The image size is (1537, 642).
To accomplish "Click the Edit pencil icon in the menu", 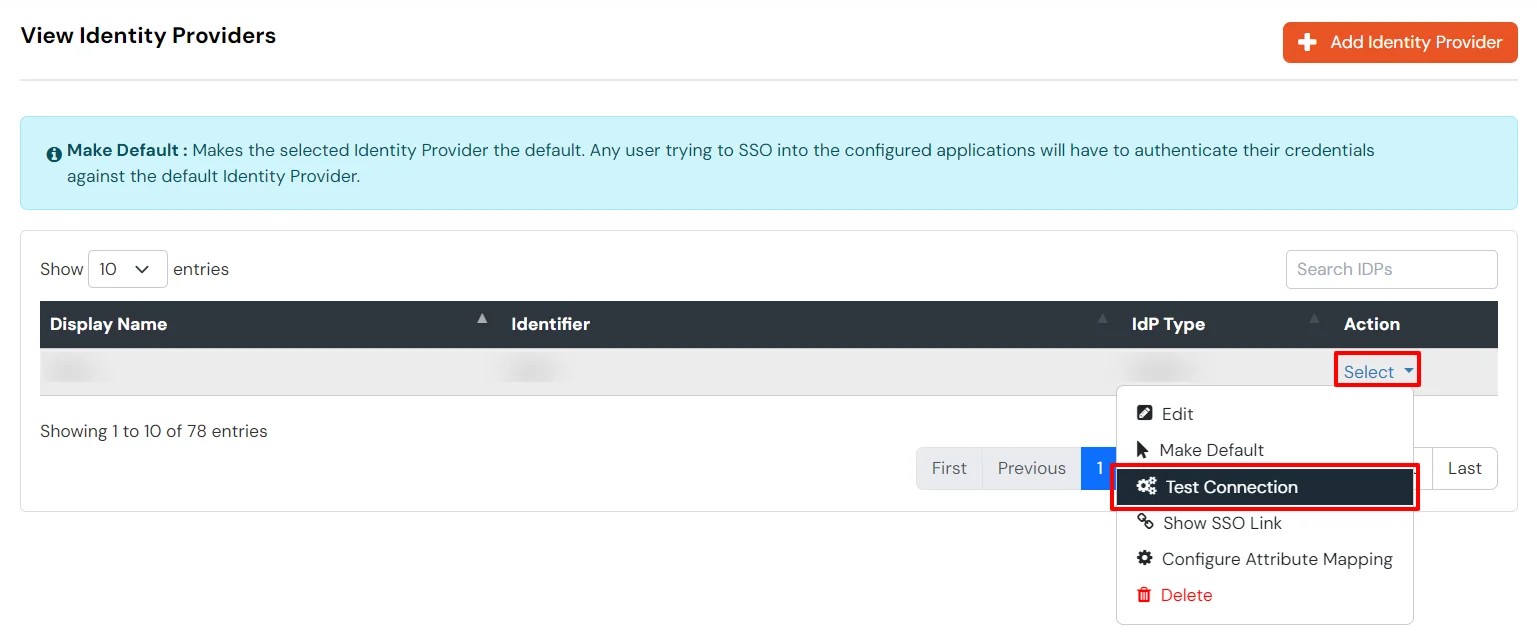I will pyautogui.click(x=1144, y=413).
